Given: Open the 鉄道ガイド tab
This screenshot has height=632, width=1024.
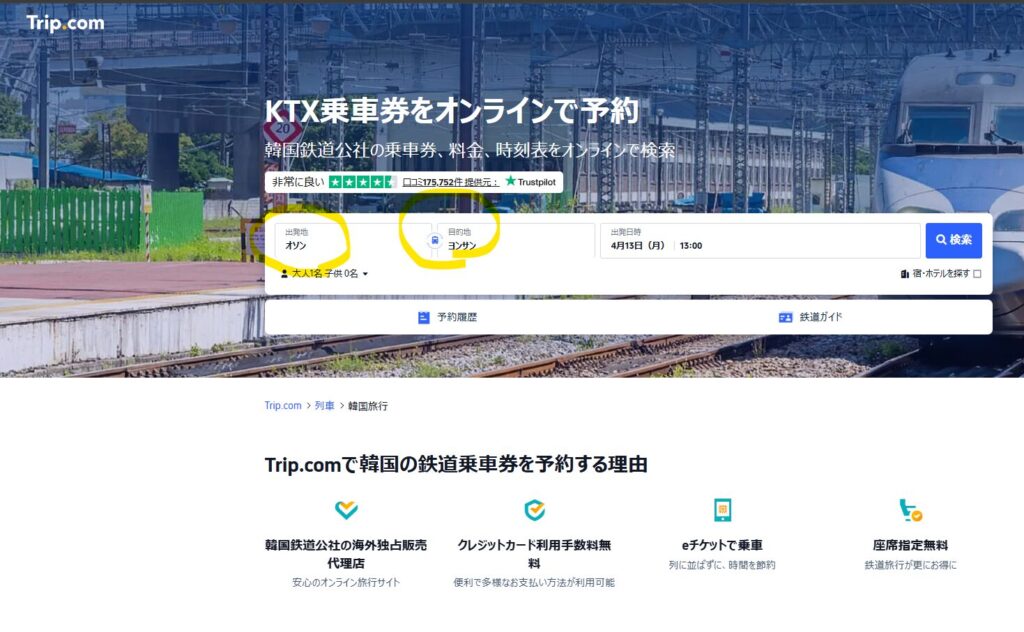Looking at the screenshot, I should (x=810, y=317).
